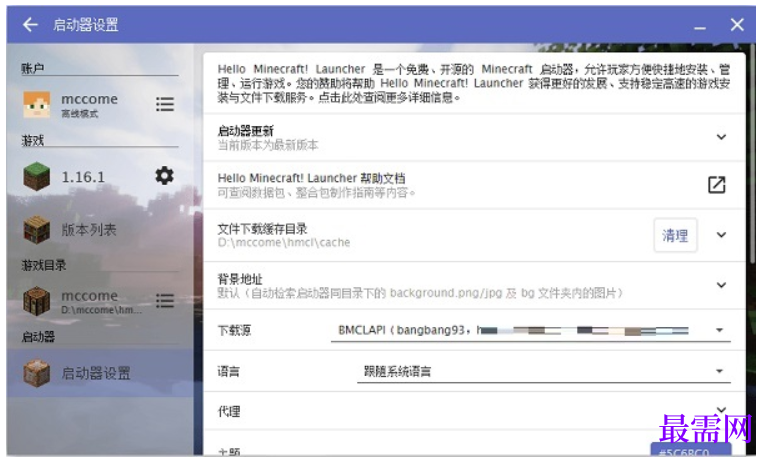Expand 代理 section chevron
771x460 pixels.
coord(721,409)
